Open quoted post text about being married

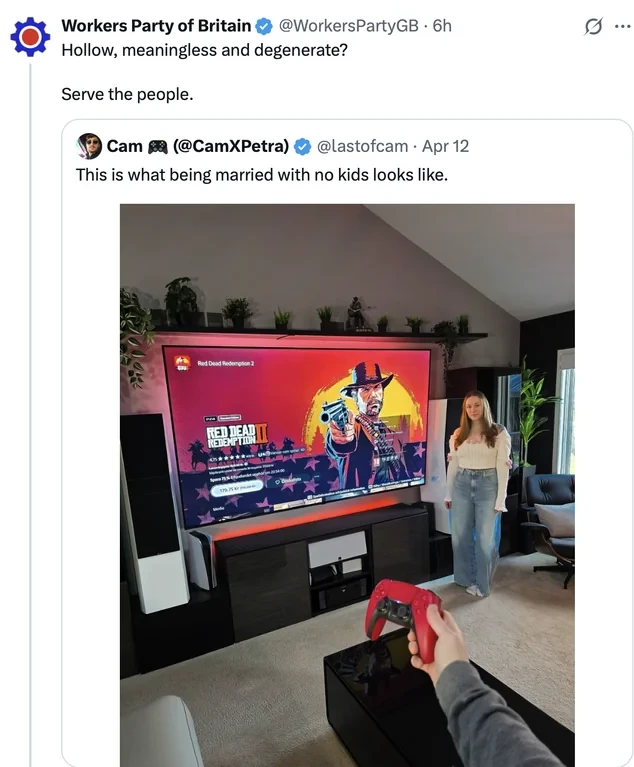(262, 175)
